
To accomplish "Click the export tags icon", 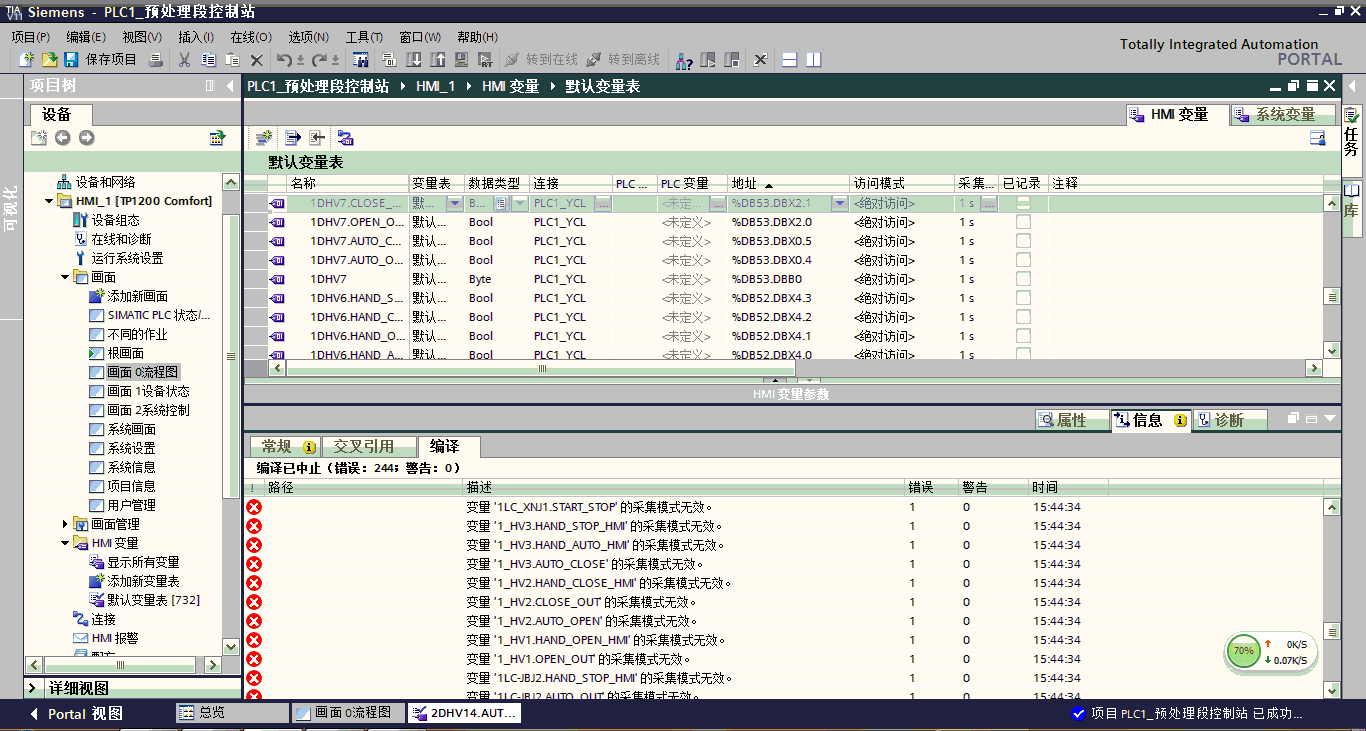I will (293, 138).
